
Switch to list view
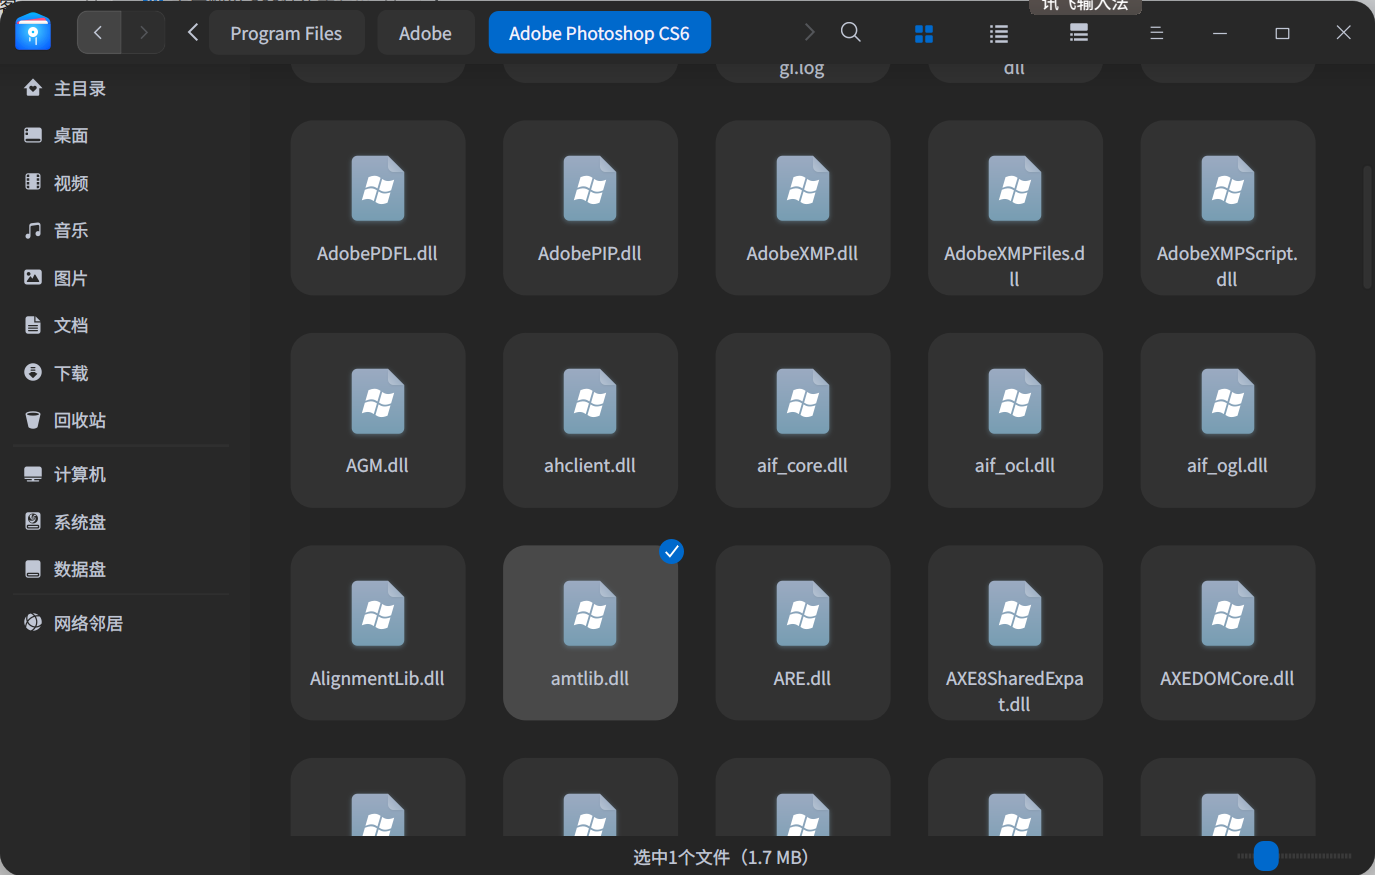pos(998,34)
